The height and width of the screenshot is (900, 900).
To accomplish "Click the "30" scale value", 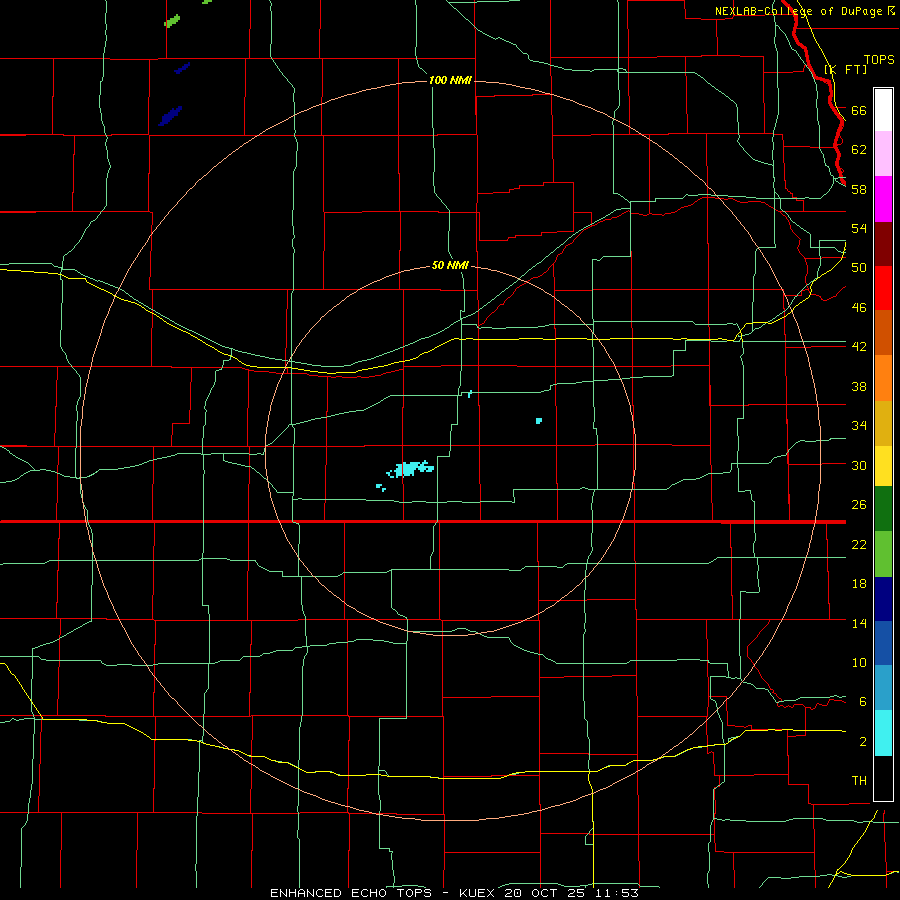I will click(x=859, y=465).
